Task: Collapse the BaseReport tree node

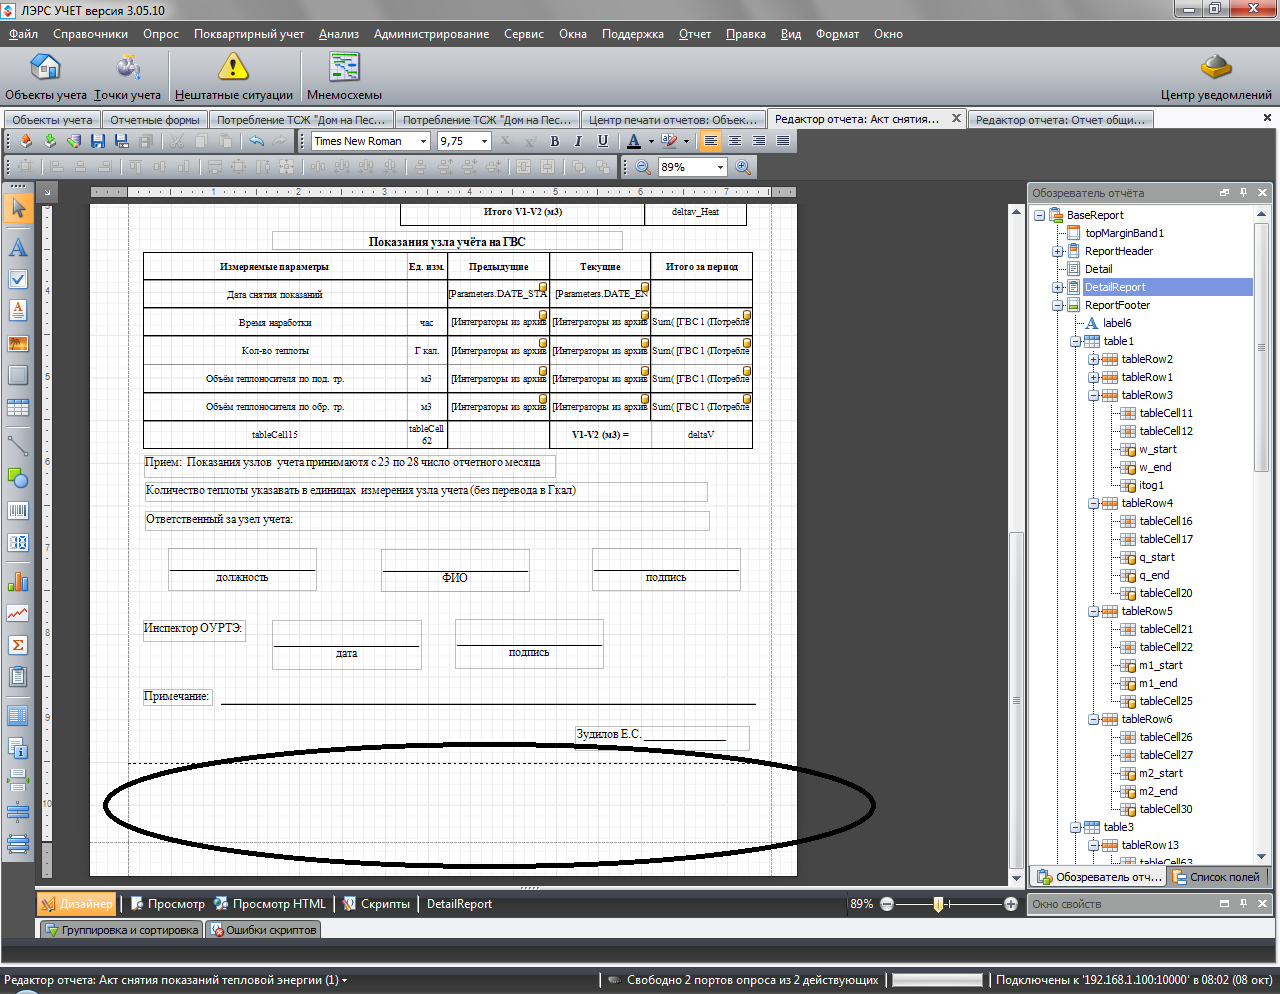Action: [1039, 215]
